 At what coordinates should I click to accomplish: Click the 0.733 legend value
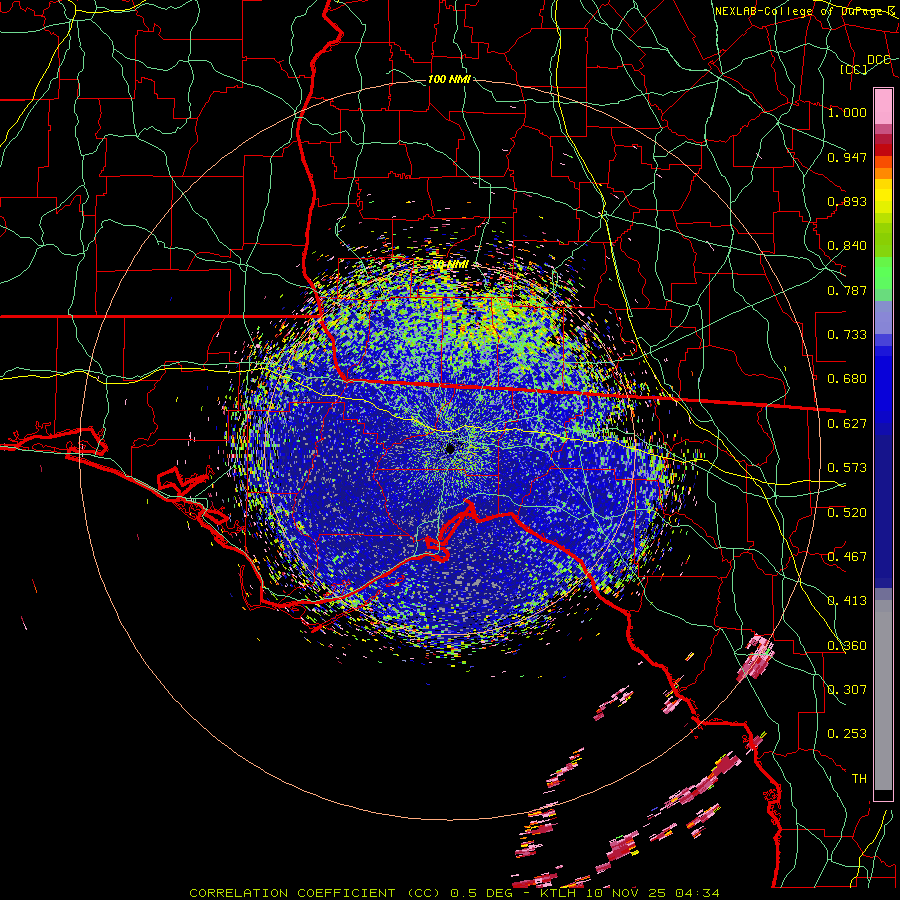pyautogui.click(x=847, y=335)
